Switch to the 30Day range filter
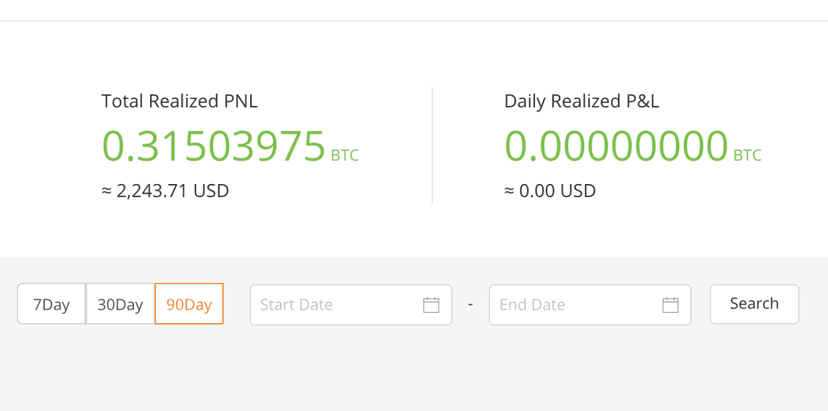The width and height of the screenshot is (828, 411). (120, 304)
